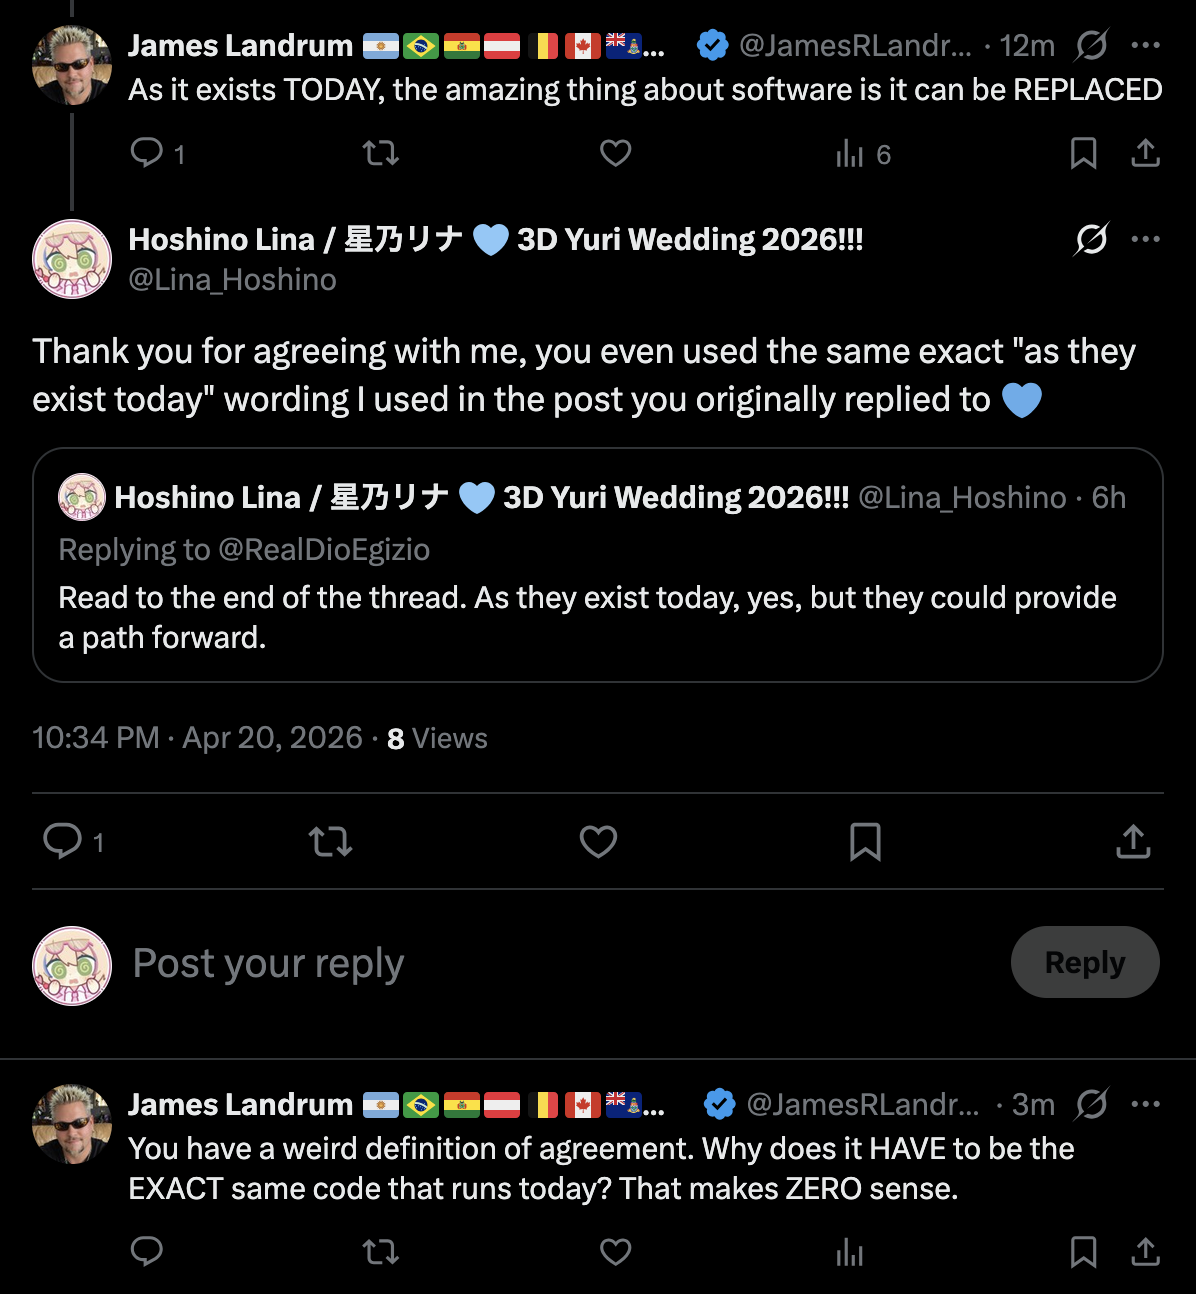The width and height of the screenshot is (1196, 1294).
Task: Bookmark James Landrum's top post
Action: coord(1083,153)
